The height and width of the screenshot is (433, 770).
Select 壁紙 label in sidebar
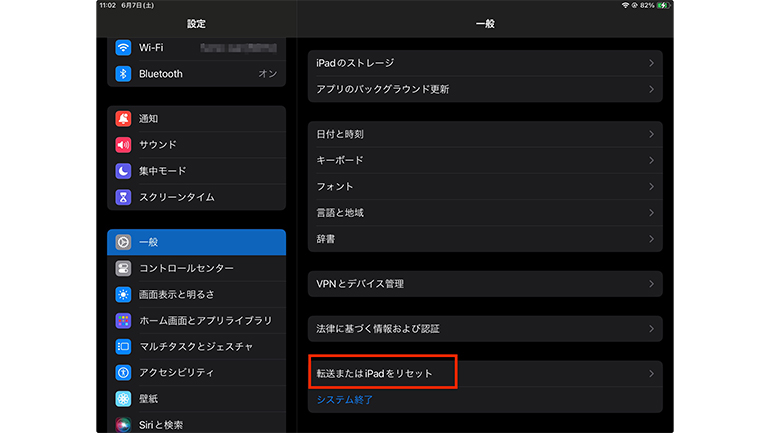[148, 399]
